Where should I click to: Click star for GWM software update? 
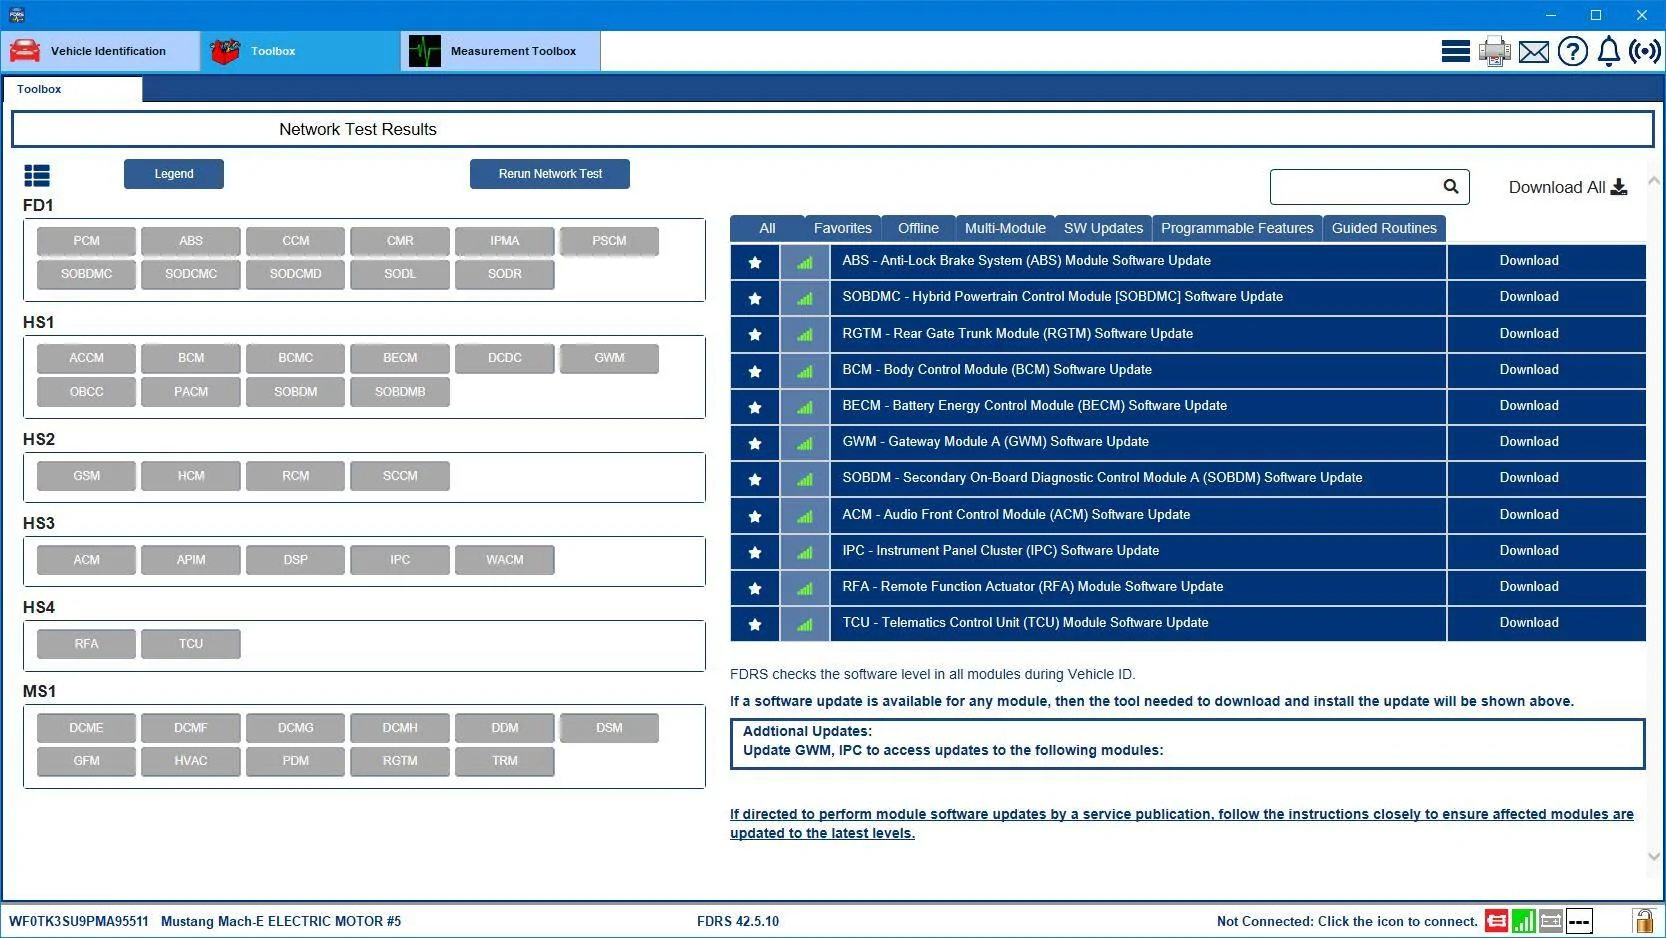coord(755,443)
